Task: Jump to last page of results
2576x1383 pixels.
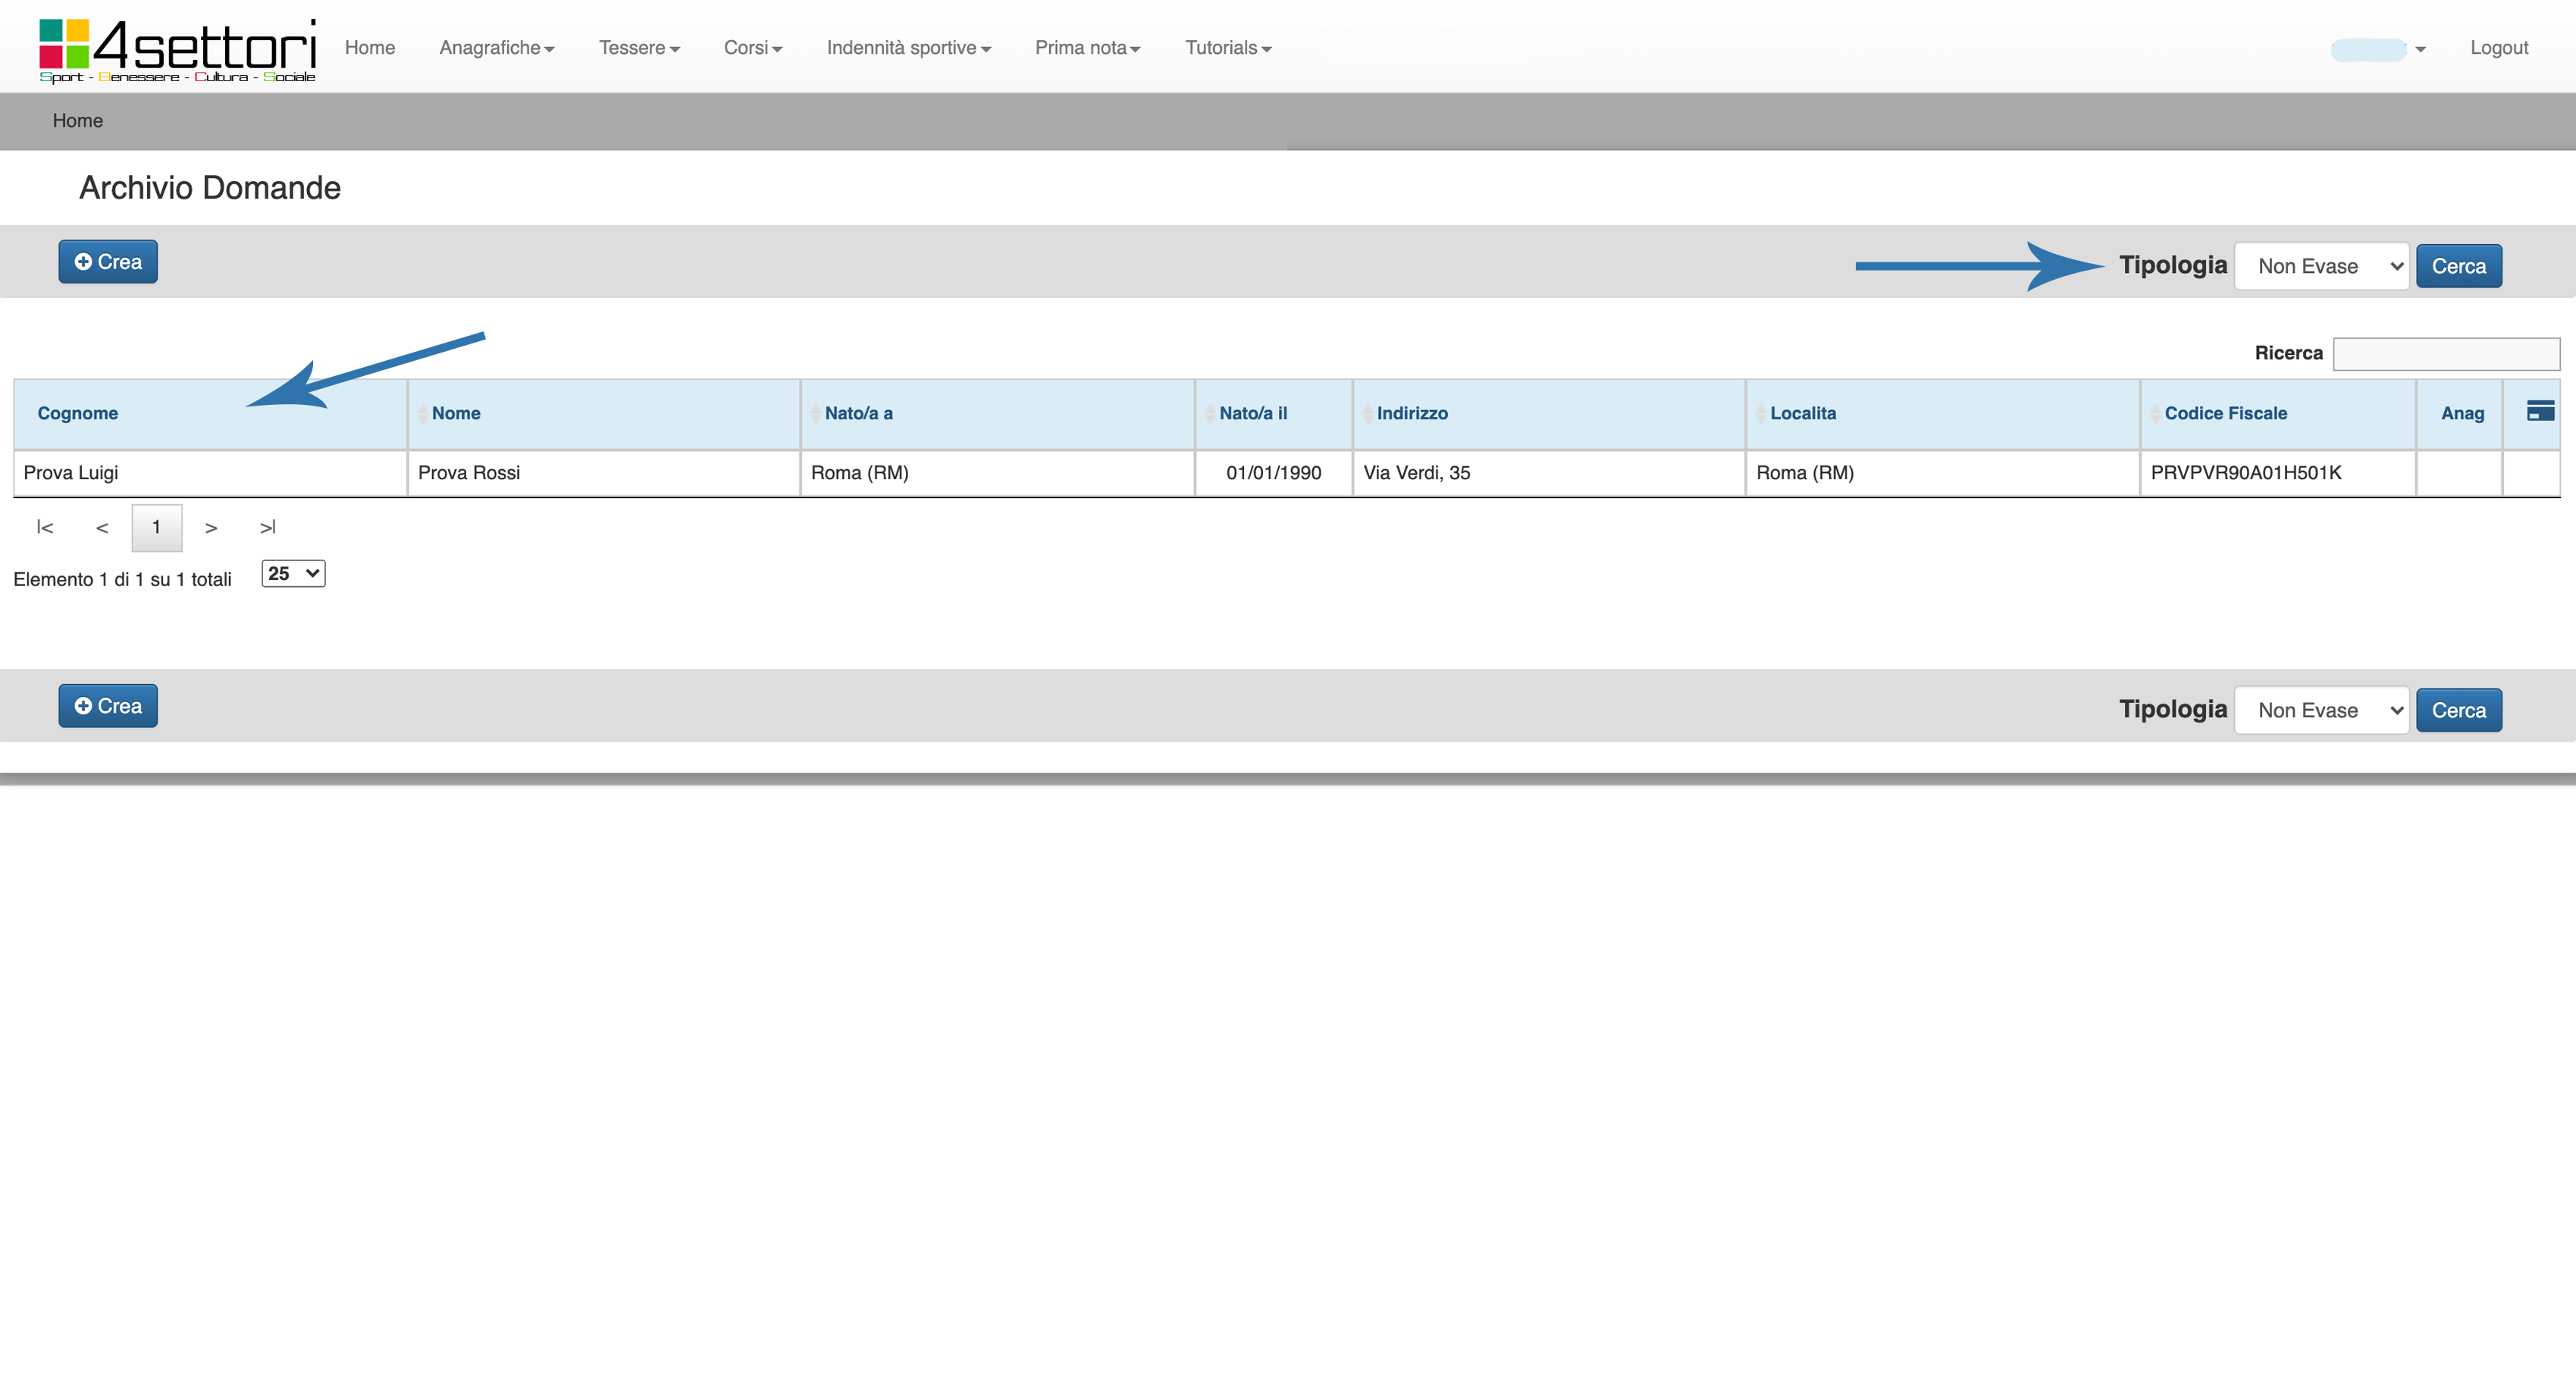Action: [x=267, y=528]
